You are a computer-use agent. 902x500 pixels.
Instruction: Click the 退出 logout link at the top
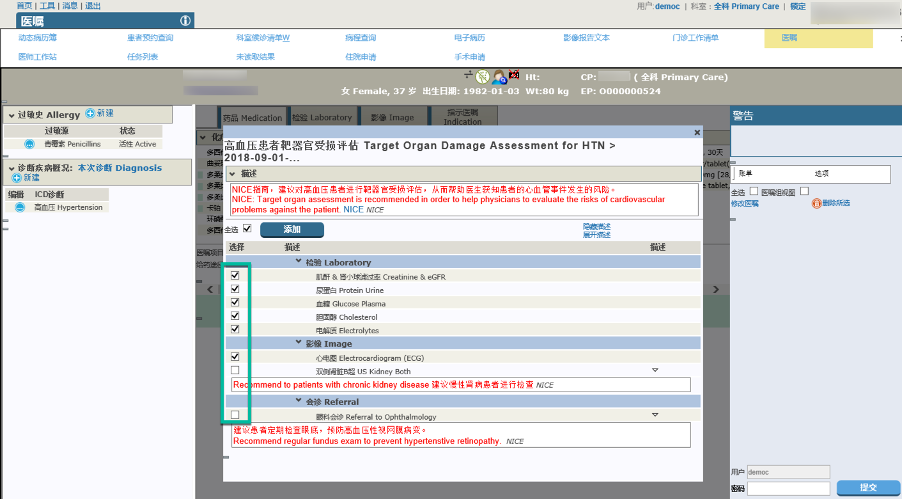pos(93,6)
